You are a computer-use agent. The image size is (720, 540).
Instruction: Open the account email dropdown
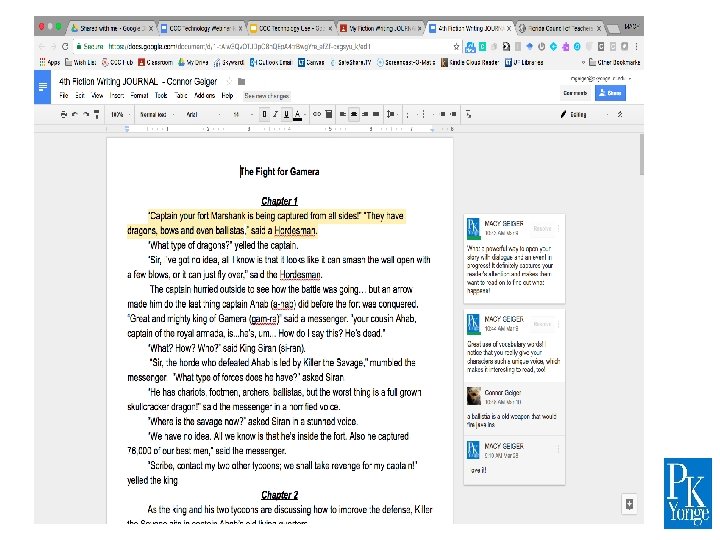[601, 79]
